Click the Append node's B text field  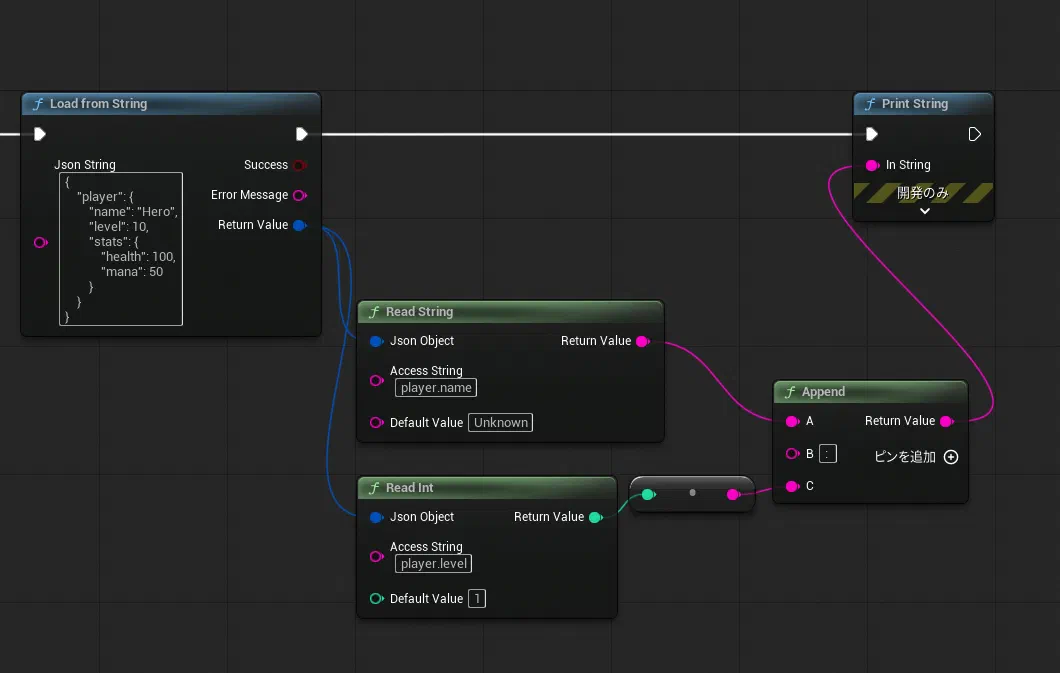(x=827, y=454)
